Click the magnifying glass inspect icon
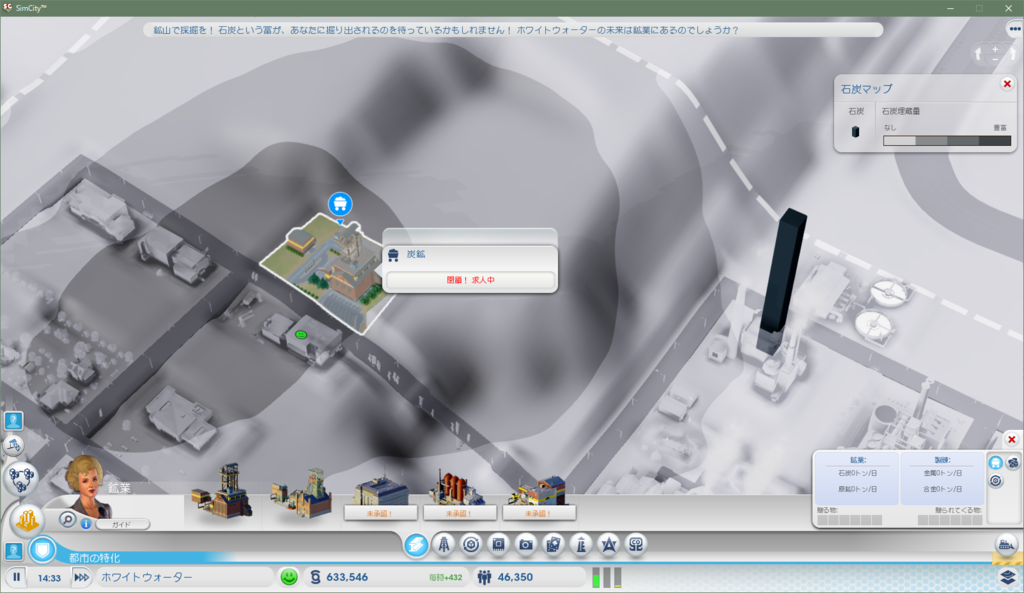Image resolution: width=1024 pixels, height=593 pixels. 67,519
